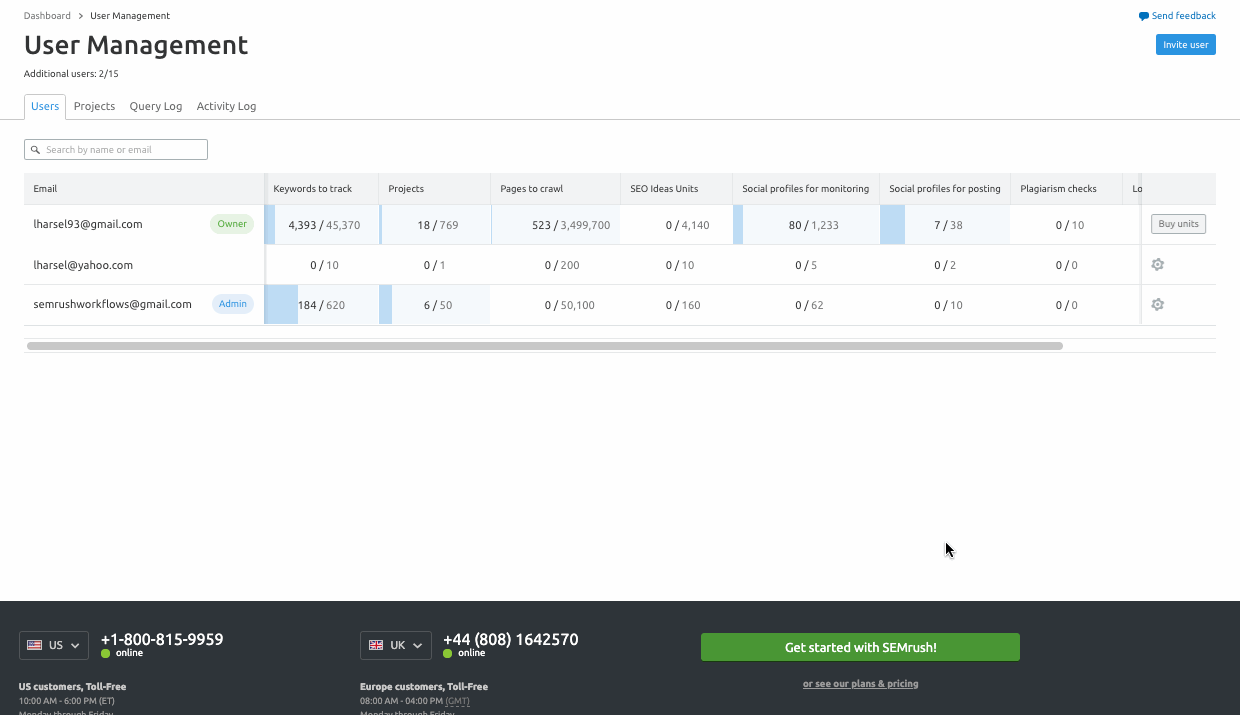
Task: Click the 184 / 620 keywords cell
Action: [321, 305]
